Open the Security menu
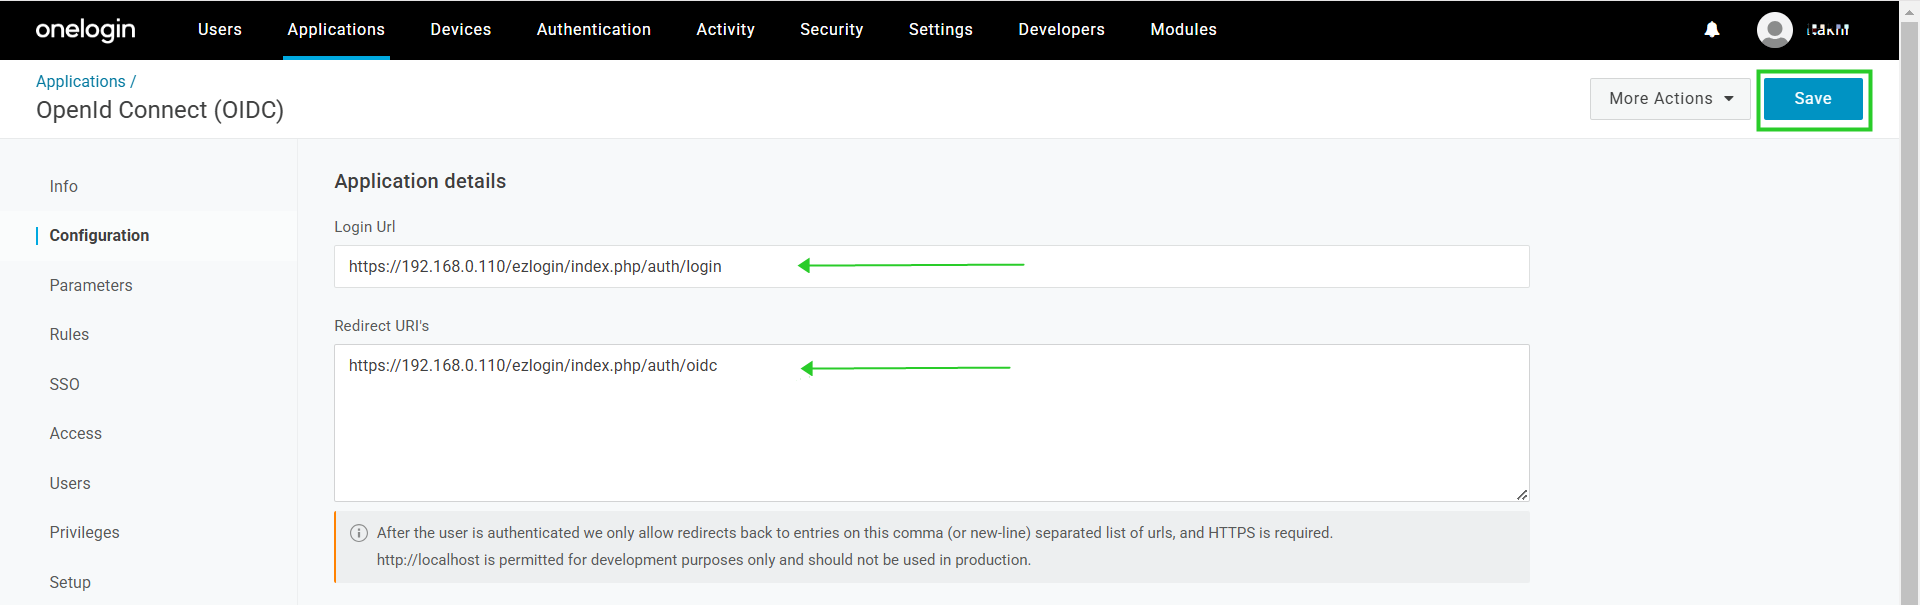1920x605 pixels. [x=832, y=30]
